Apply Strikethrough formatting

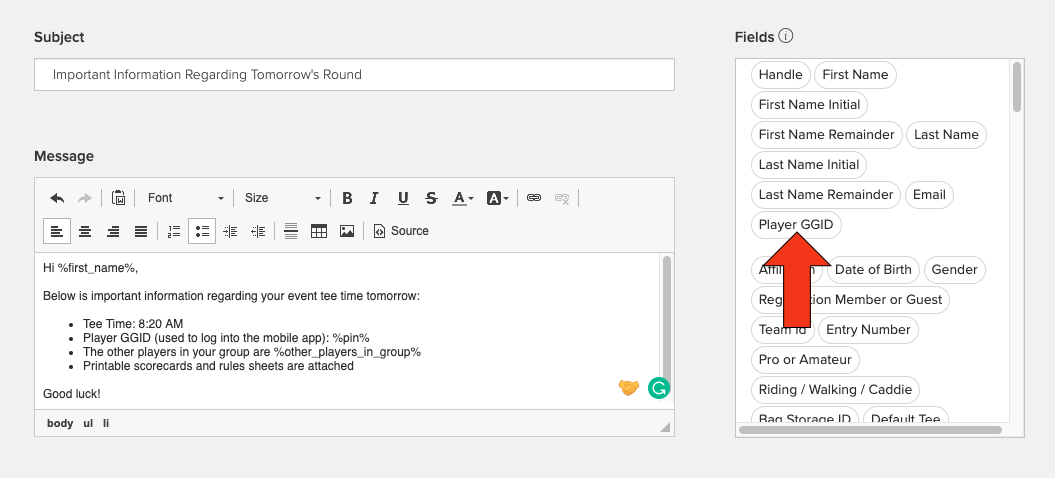[431, 198]
